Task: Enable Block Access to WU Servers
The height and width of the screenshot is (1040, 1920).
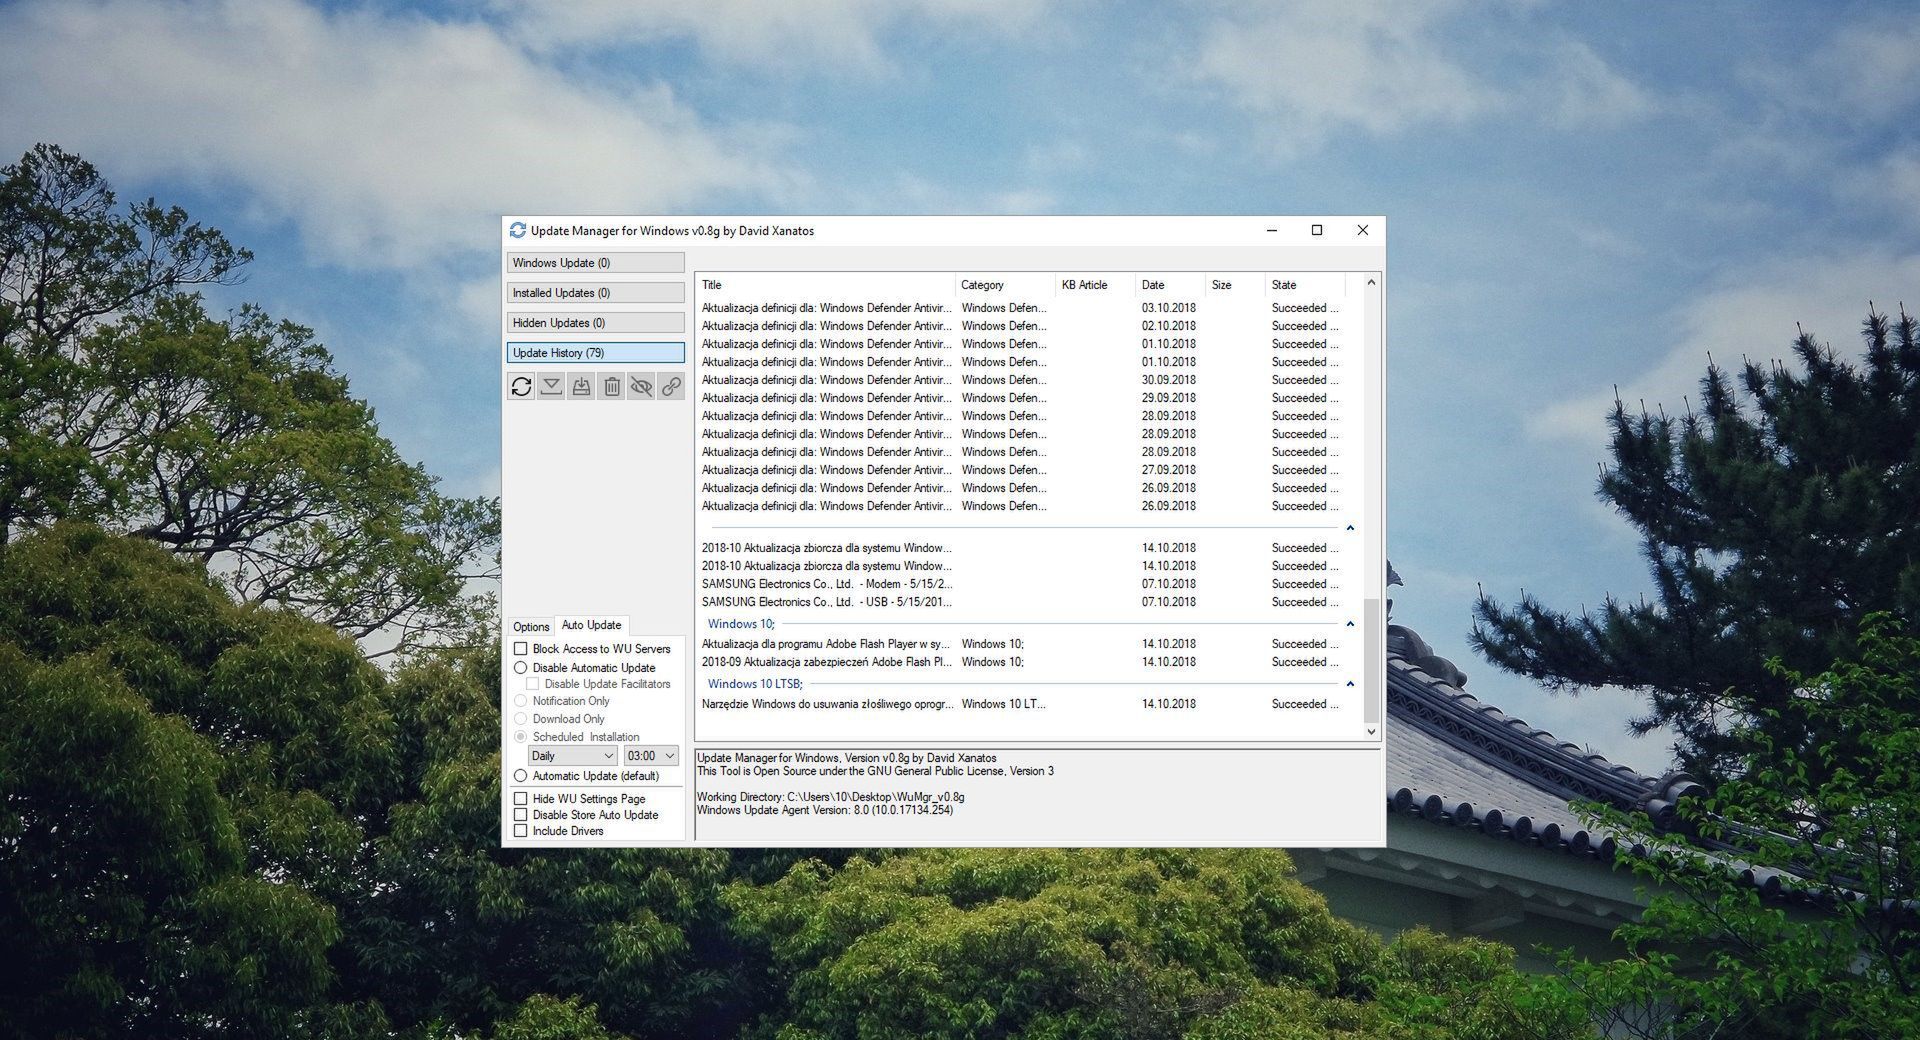Action: (521, 648)
